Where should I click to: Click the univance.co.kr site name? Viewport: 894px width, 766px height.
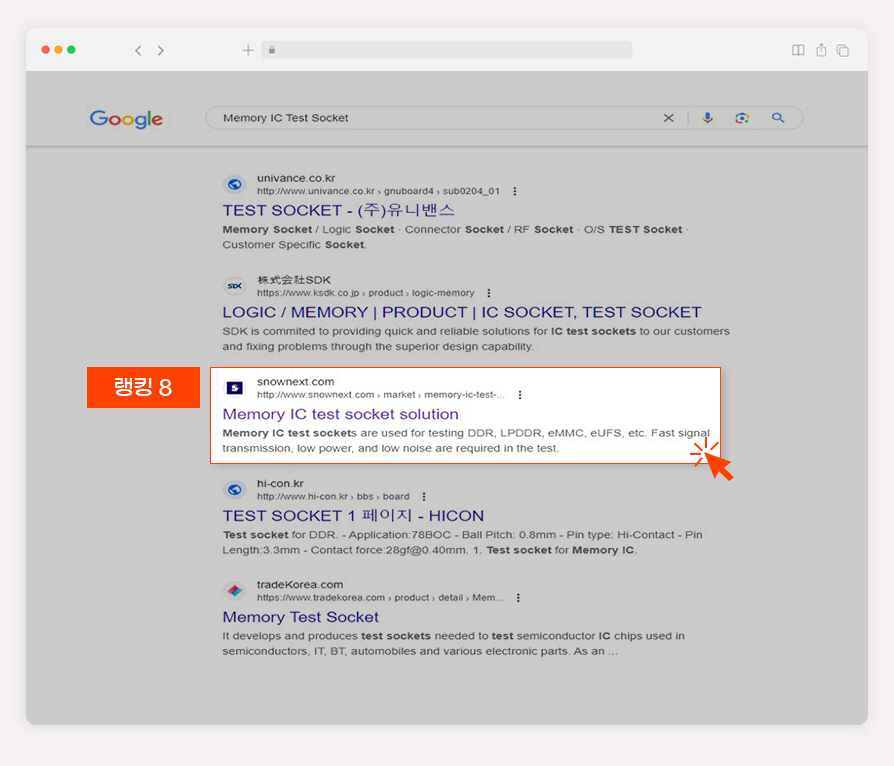(296, 178)
